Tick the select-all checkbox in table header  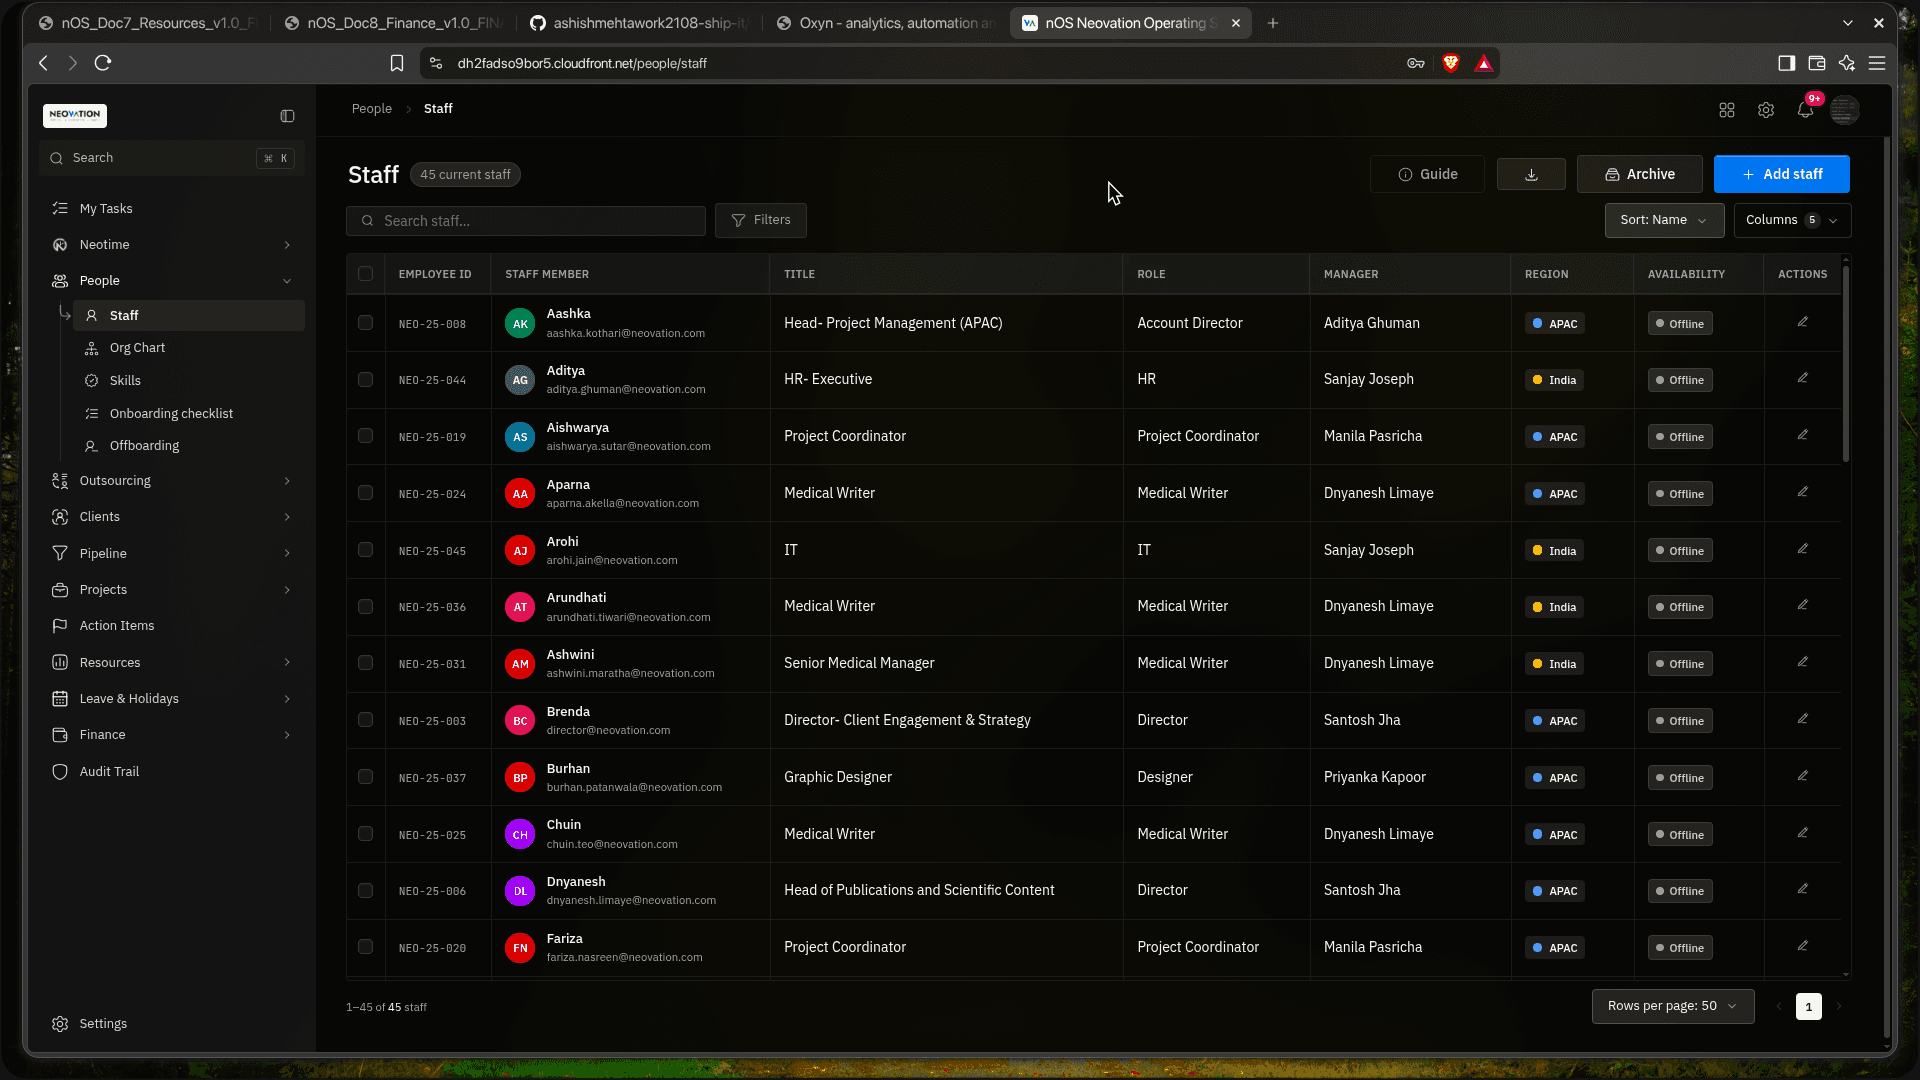tap(366, 274)
